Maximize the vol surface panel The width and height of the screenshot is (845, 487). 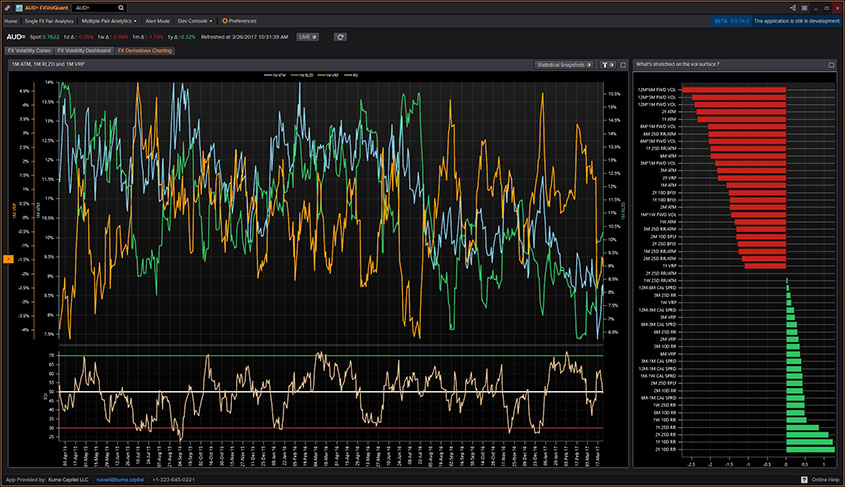point(831,64)
